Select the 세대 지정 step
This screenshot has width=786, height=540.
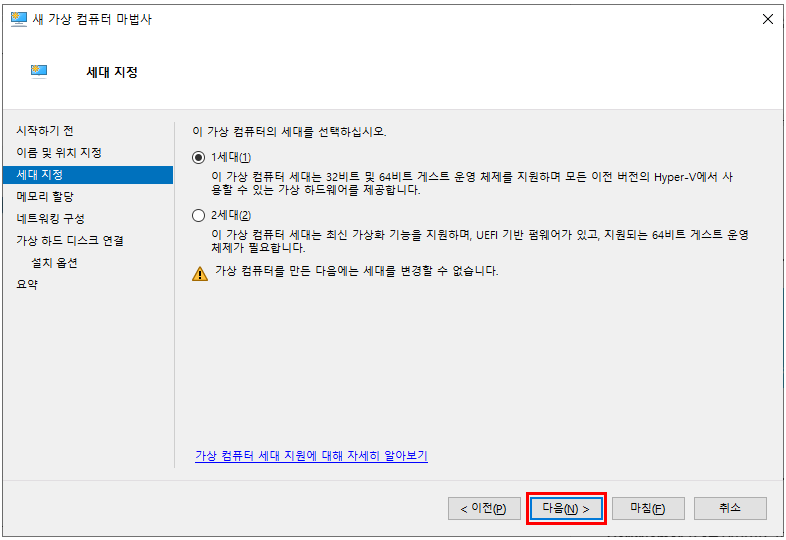tap(88, 175)
